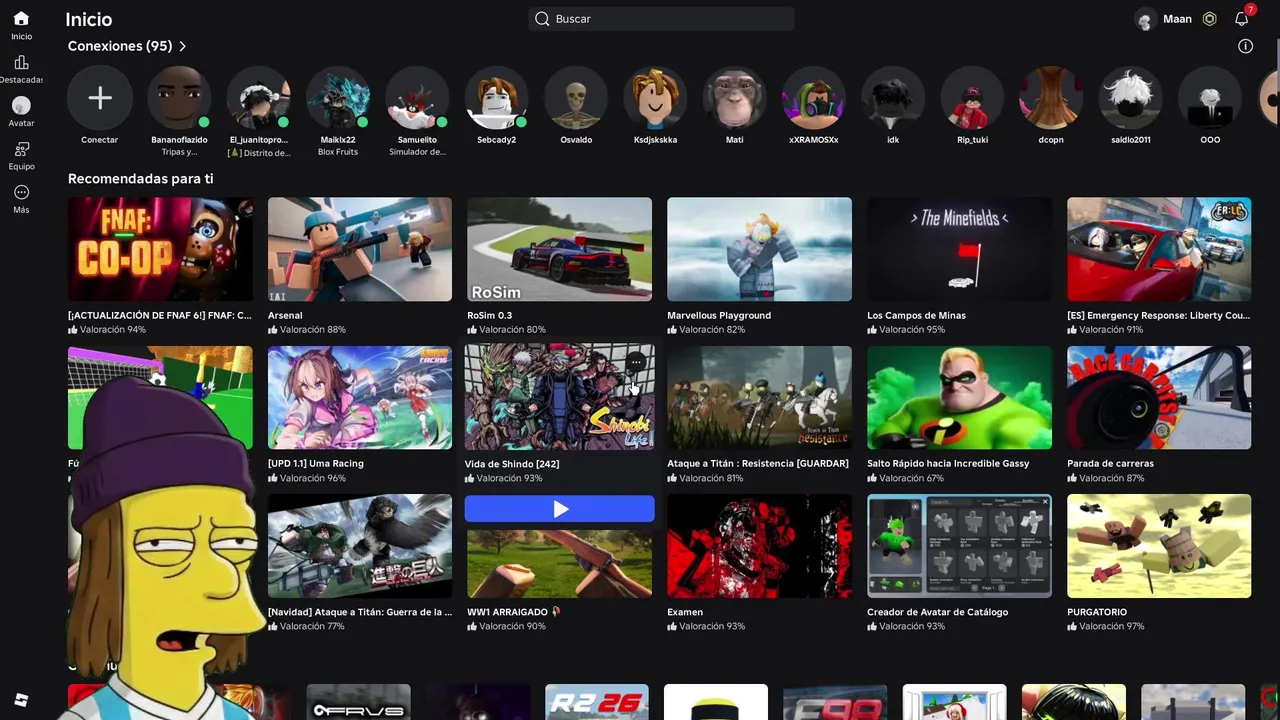The height and width of the screenshot is (720, 1280).
Task: Click the Maan profile avatar
Action: point(1145,19)
